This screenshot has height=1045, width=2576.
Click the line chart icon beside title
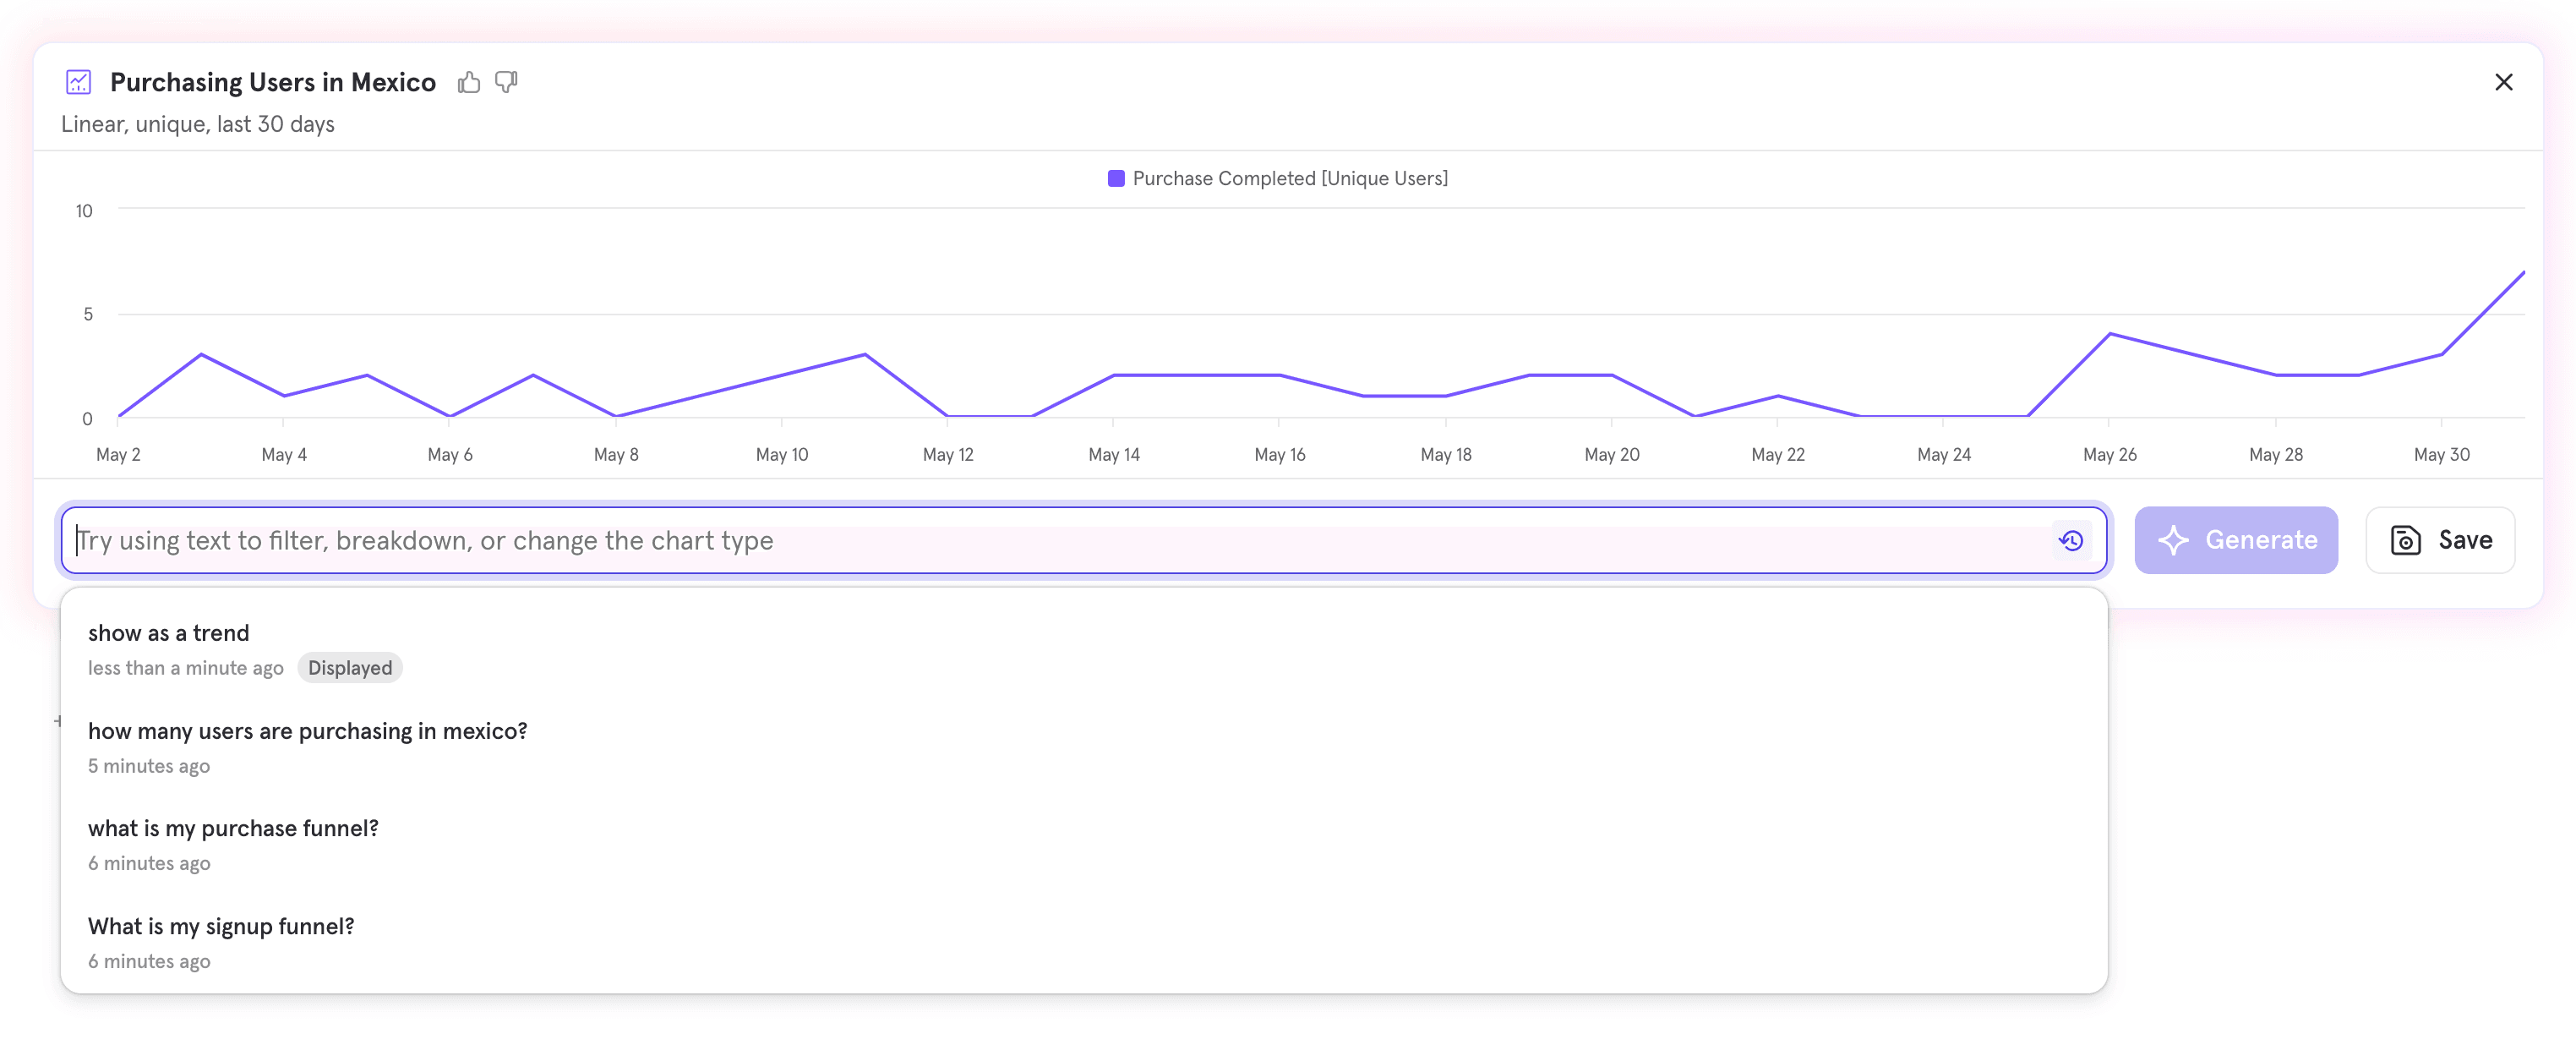[x=78, y=82]
